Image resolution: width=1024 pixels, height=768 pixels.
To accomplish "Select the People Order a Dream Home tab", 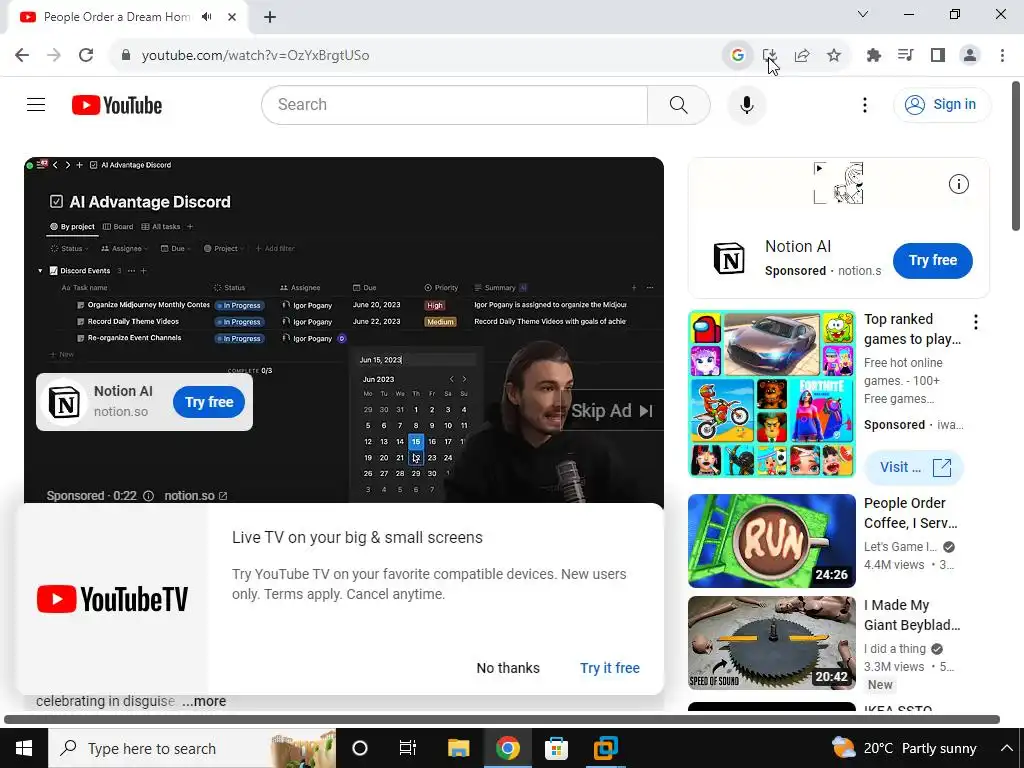I will [x=118, y=17].
